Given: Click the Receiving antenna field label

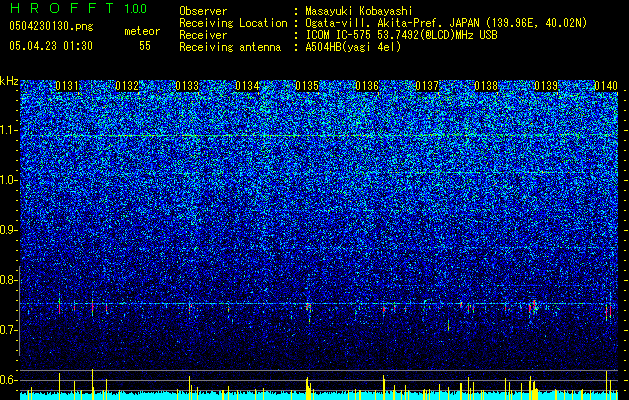Looking at the screenshot, I should point(230,47).
